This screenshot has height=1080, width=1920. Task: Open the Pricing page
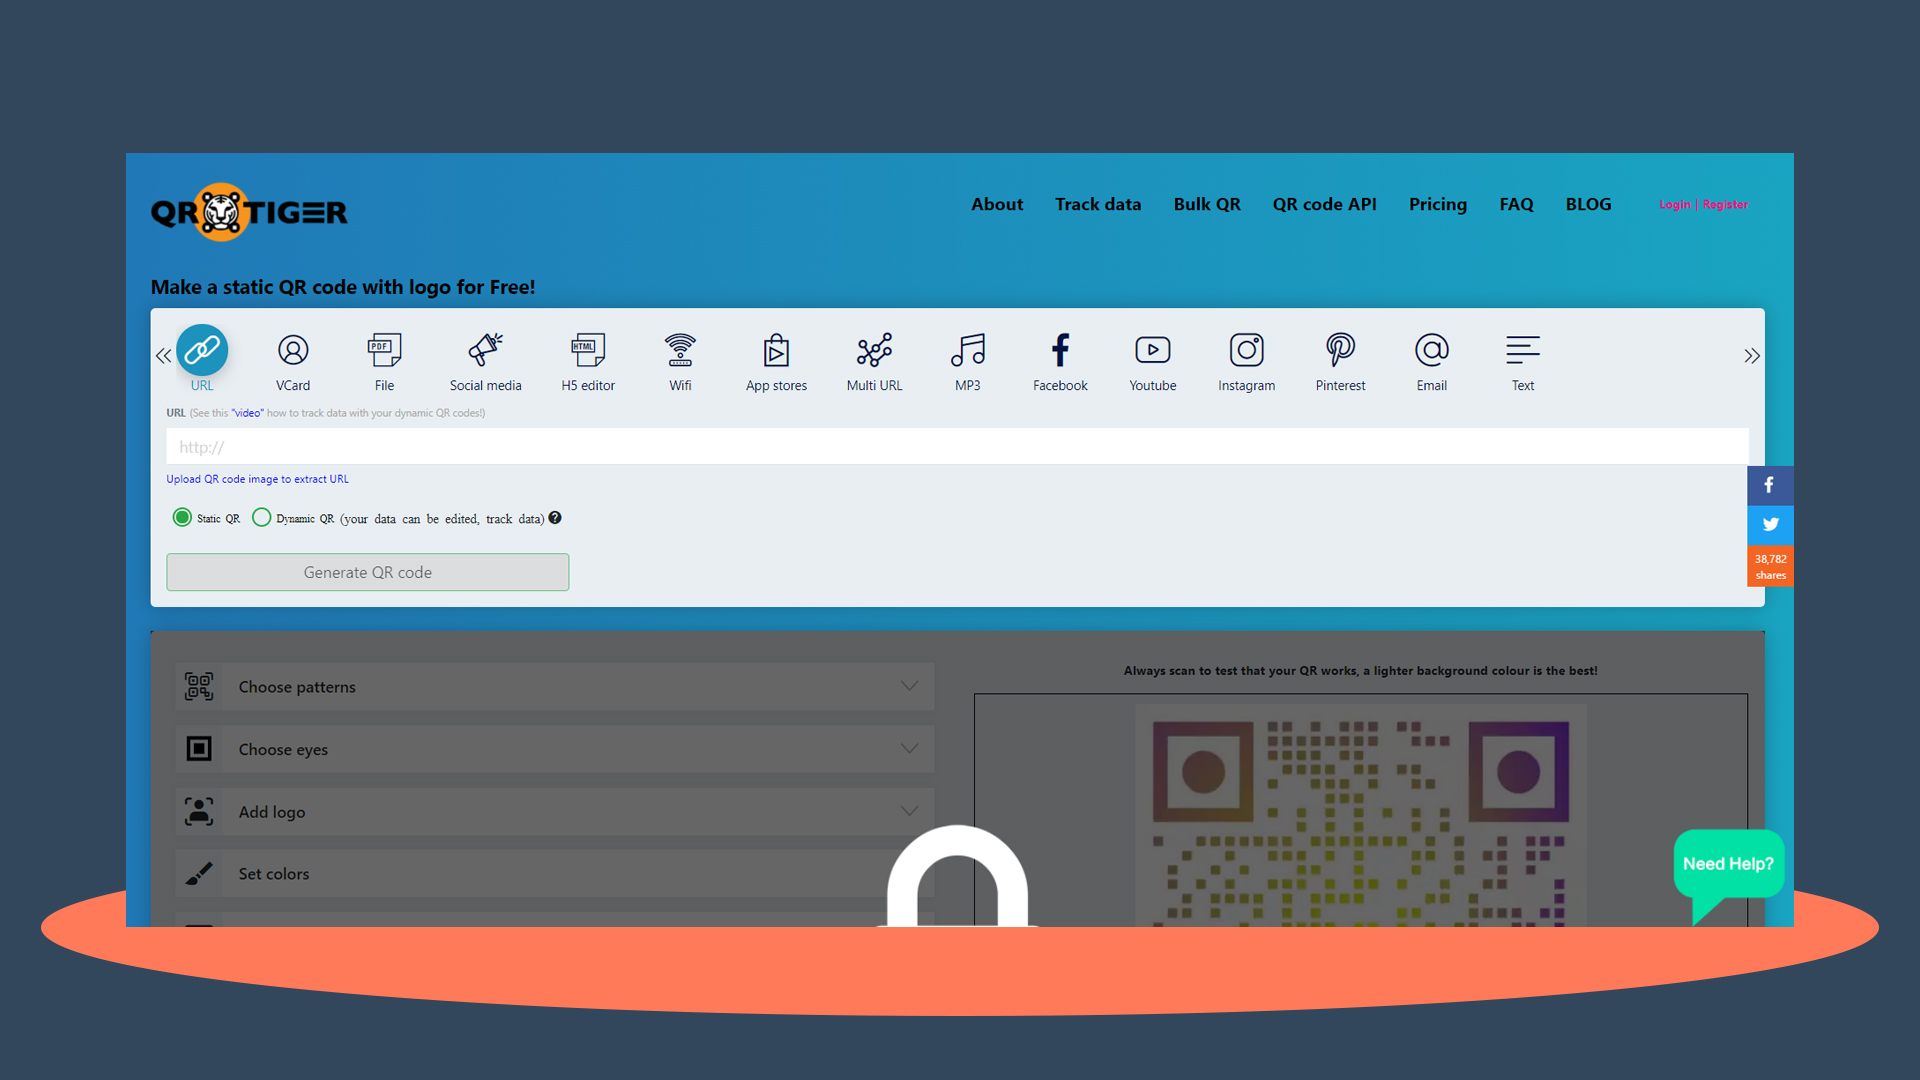1438,205
